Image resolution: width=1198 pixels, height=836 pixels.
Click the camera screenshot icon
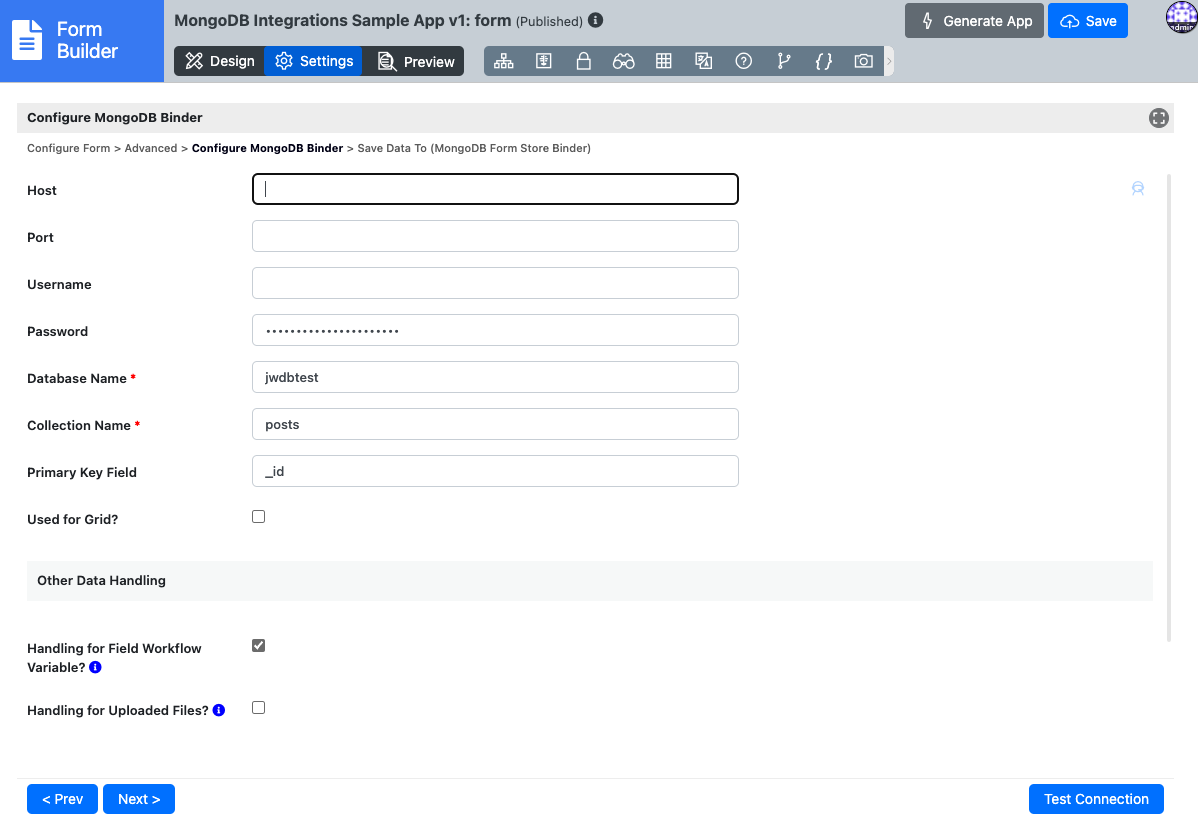864,61
